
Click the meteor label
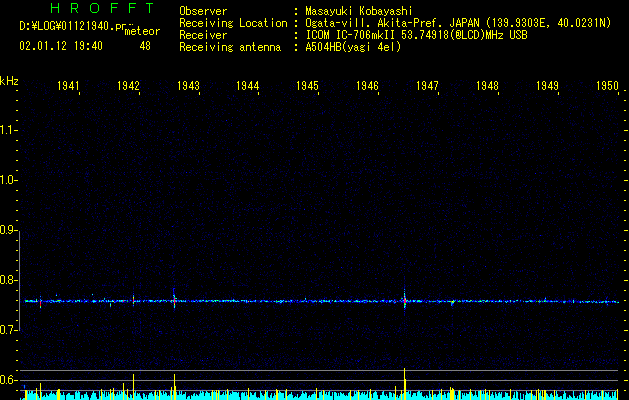pyautogui.click(x=142, y=31)
